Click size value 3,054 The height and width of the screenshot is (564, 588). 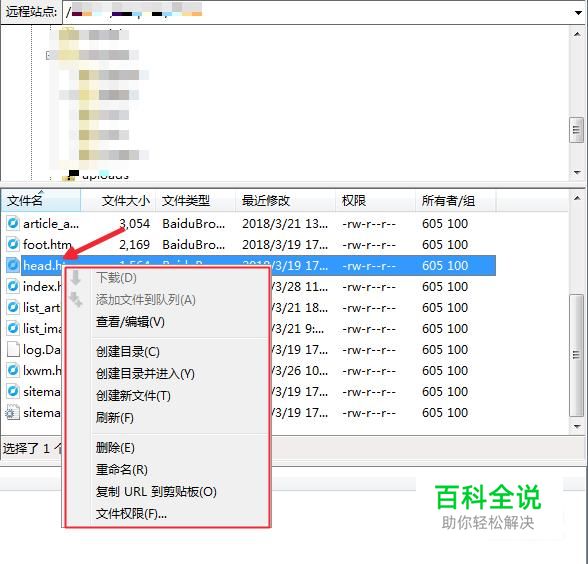134,224
